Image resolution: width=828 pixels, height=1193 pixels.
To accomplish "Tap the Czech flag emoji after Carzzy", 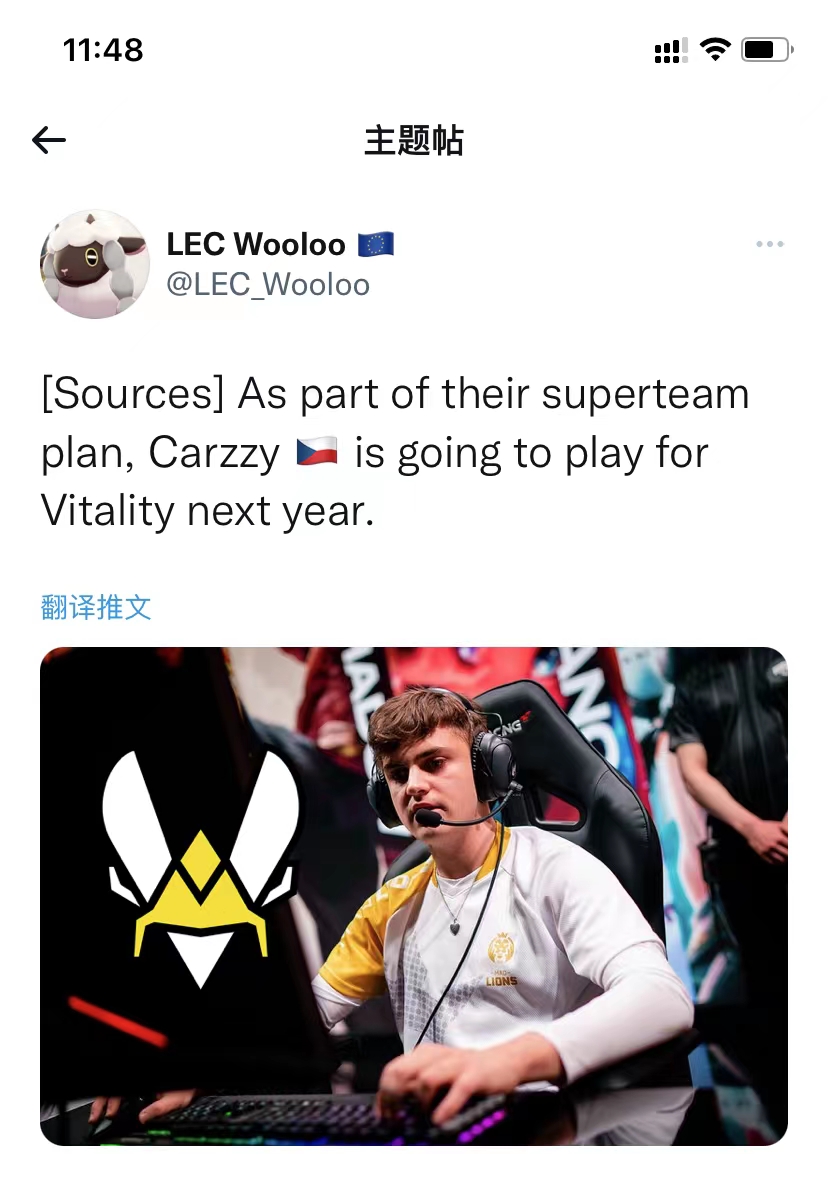I will 317,452.
